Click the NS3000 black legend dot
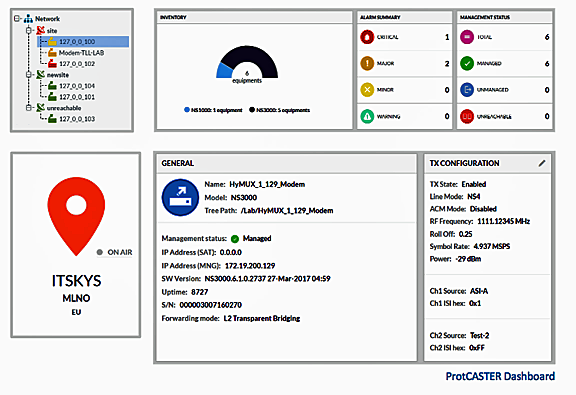576x395 pixels. pos(252,109)
